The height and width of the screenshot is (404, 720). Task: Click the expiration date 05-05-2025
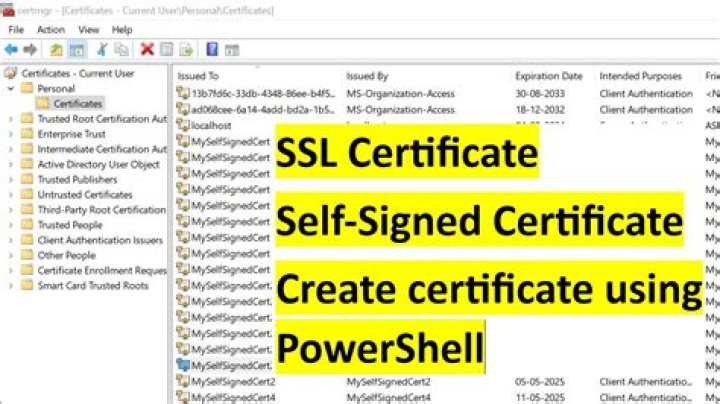tap(540, 381)
